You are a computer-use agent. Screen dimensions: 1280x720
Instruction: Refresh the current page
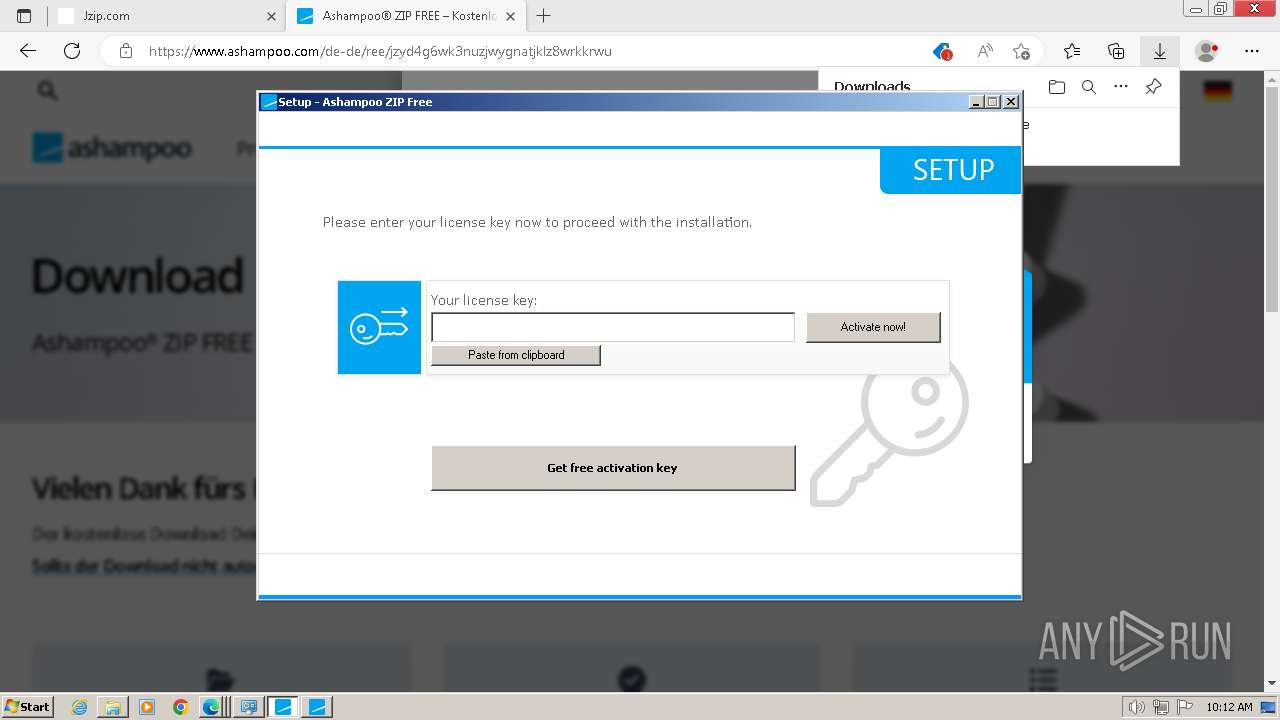72,51
